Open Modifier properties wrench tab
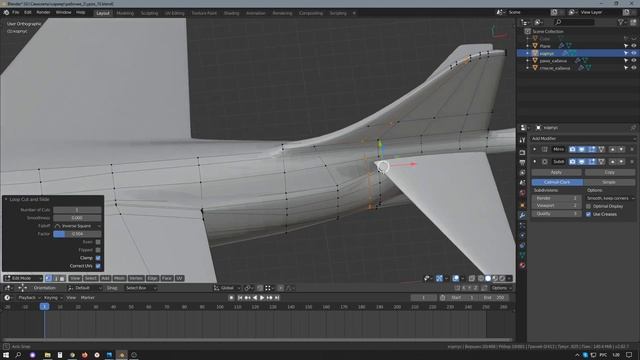640x360 pixels. 522,215
